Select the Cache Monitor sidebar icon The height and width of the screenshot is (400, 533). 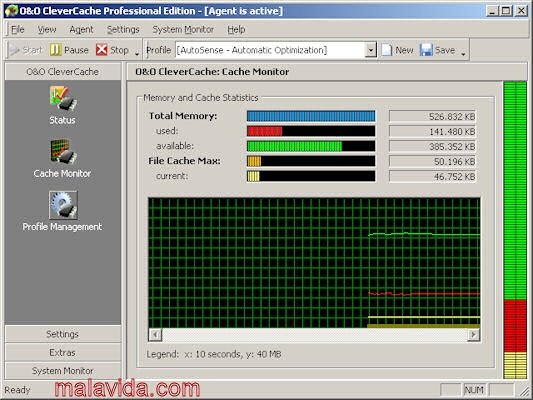pos(63,152)
